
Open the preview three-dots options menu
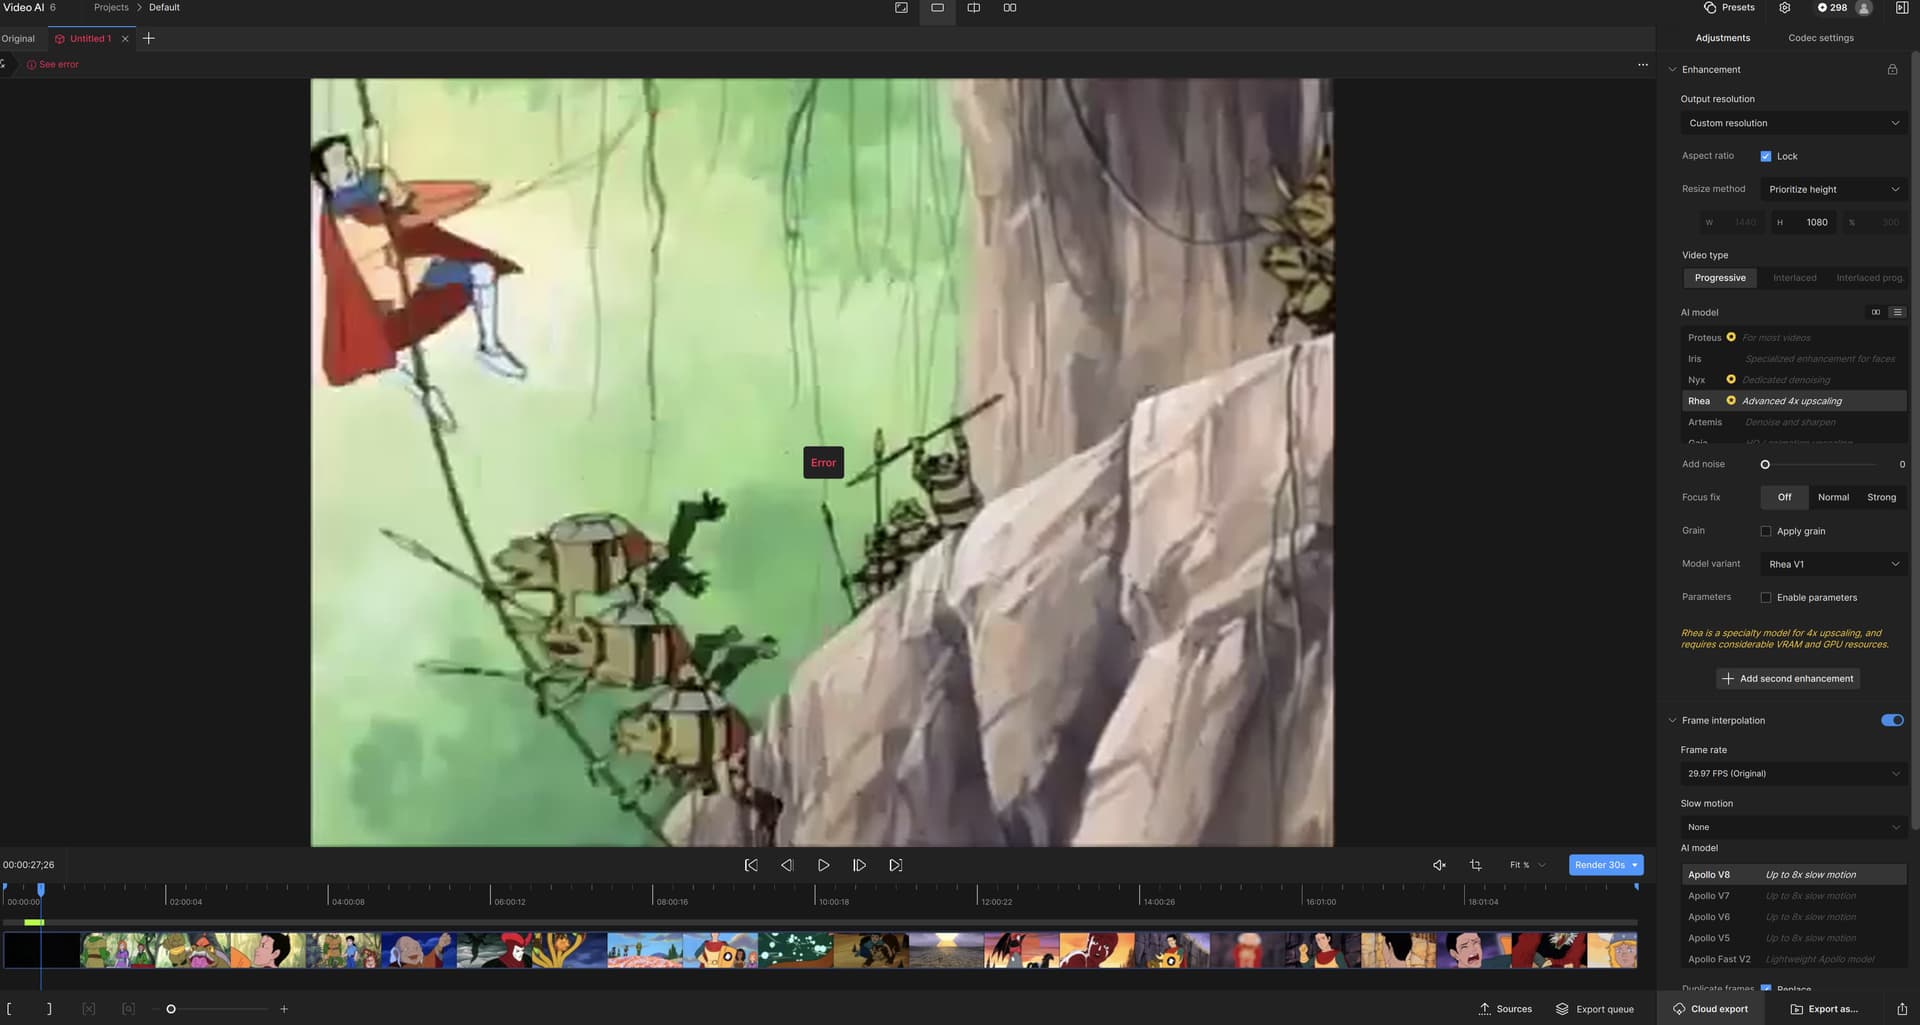pos(1643,65)
